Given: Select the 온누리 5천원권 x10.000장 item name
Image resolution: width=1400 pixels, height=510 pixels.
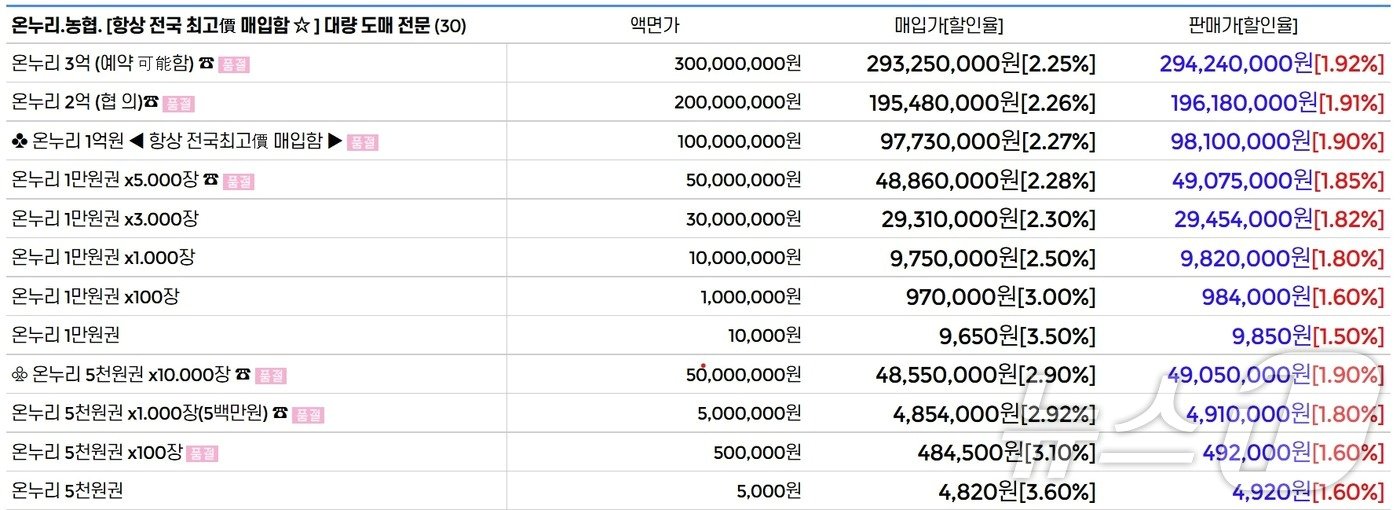Looking at the screenshot, I should 132,375.
